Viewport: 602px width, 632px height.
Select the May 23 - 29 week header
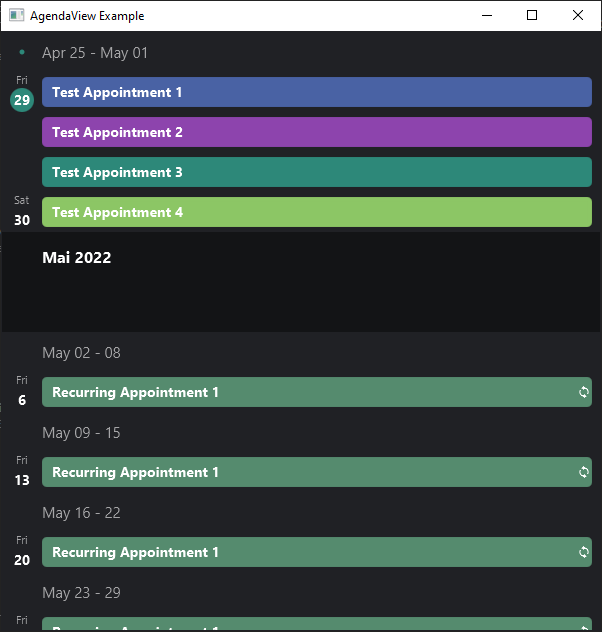tap(81, 593)
